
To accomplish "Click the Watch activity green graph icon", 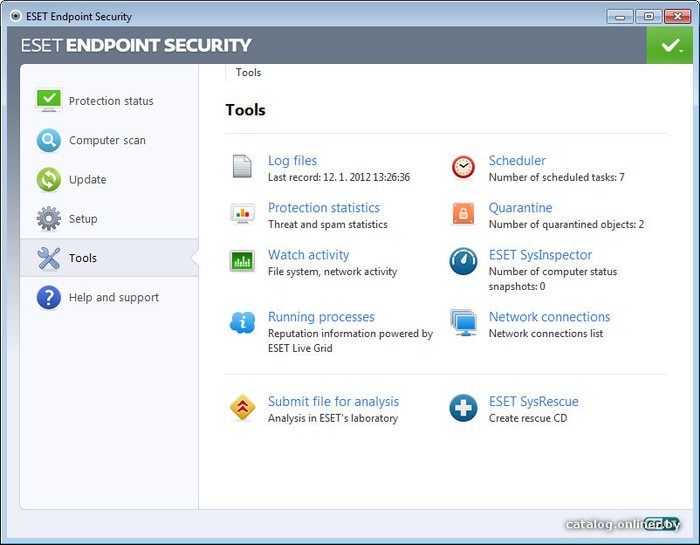I will [x=242, y=261].
